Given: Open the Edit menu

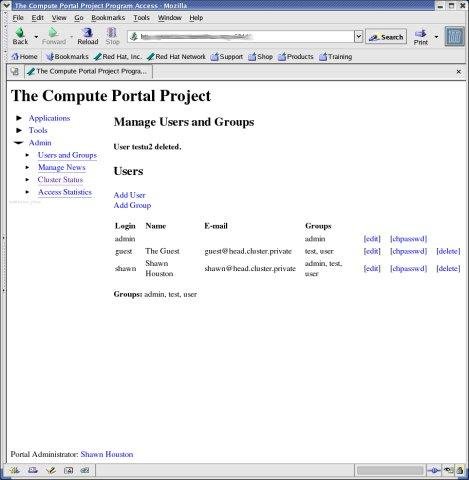Looking at the screenshot, I should coord(38,18).
